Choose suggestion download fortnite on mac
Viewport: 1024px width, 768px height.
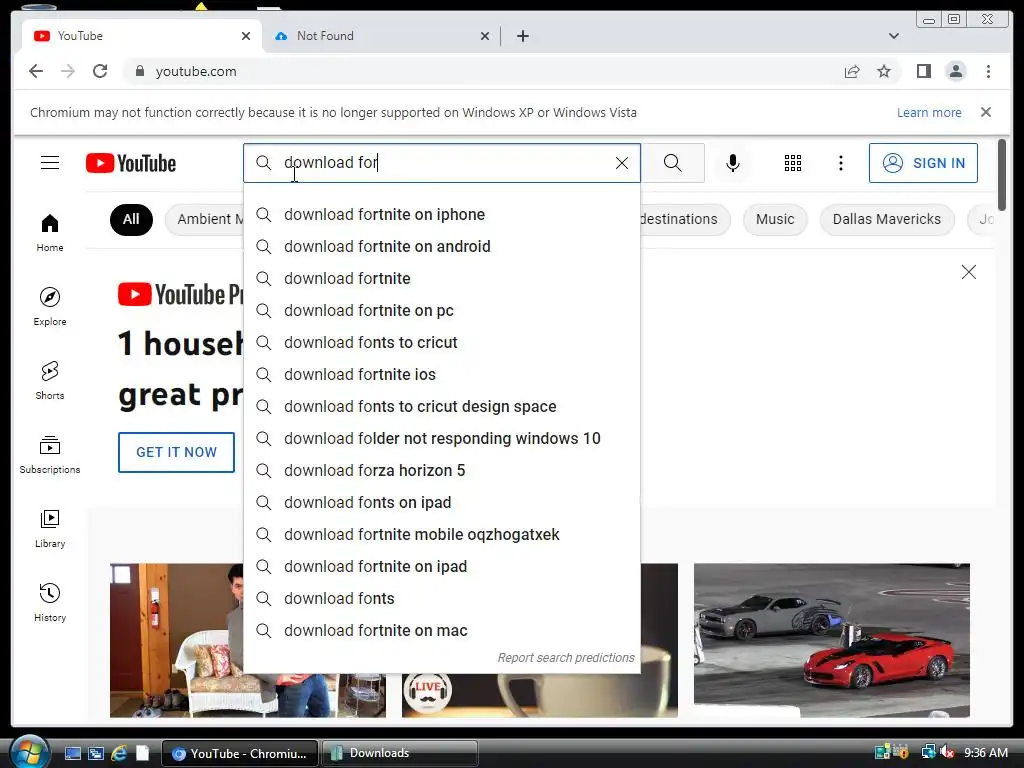coord(442,630)
